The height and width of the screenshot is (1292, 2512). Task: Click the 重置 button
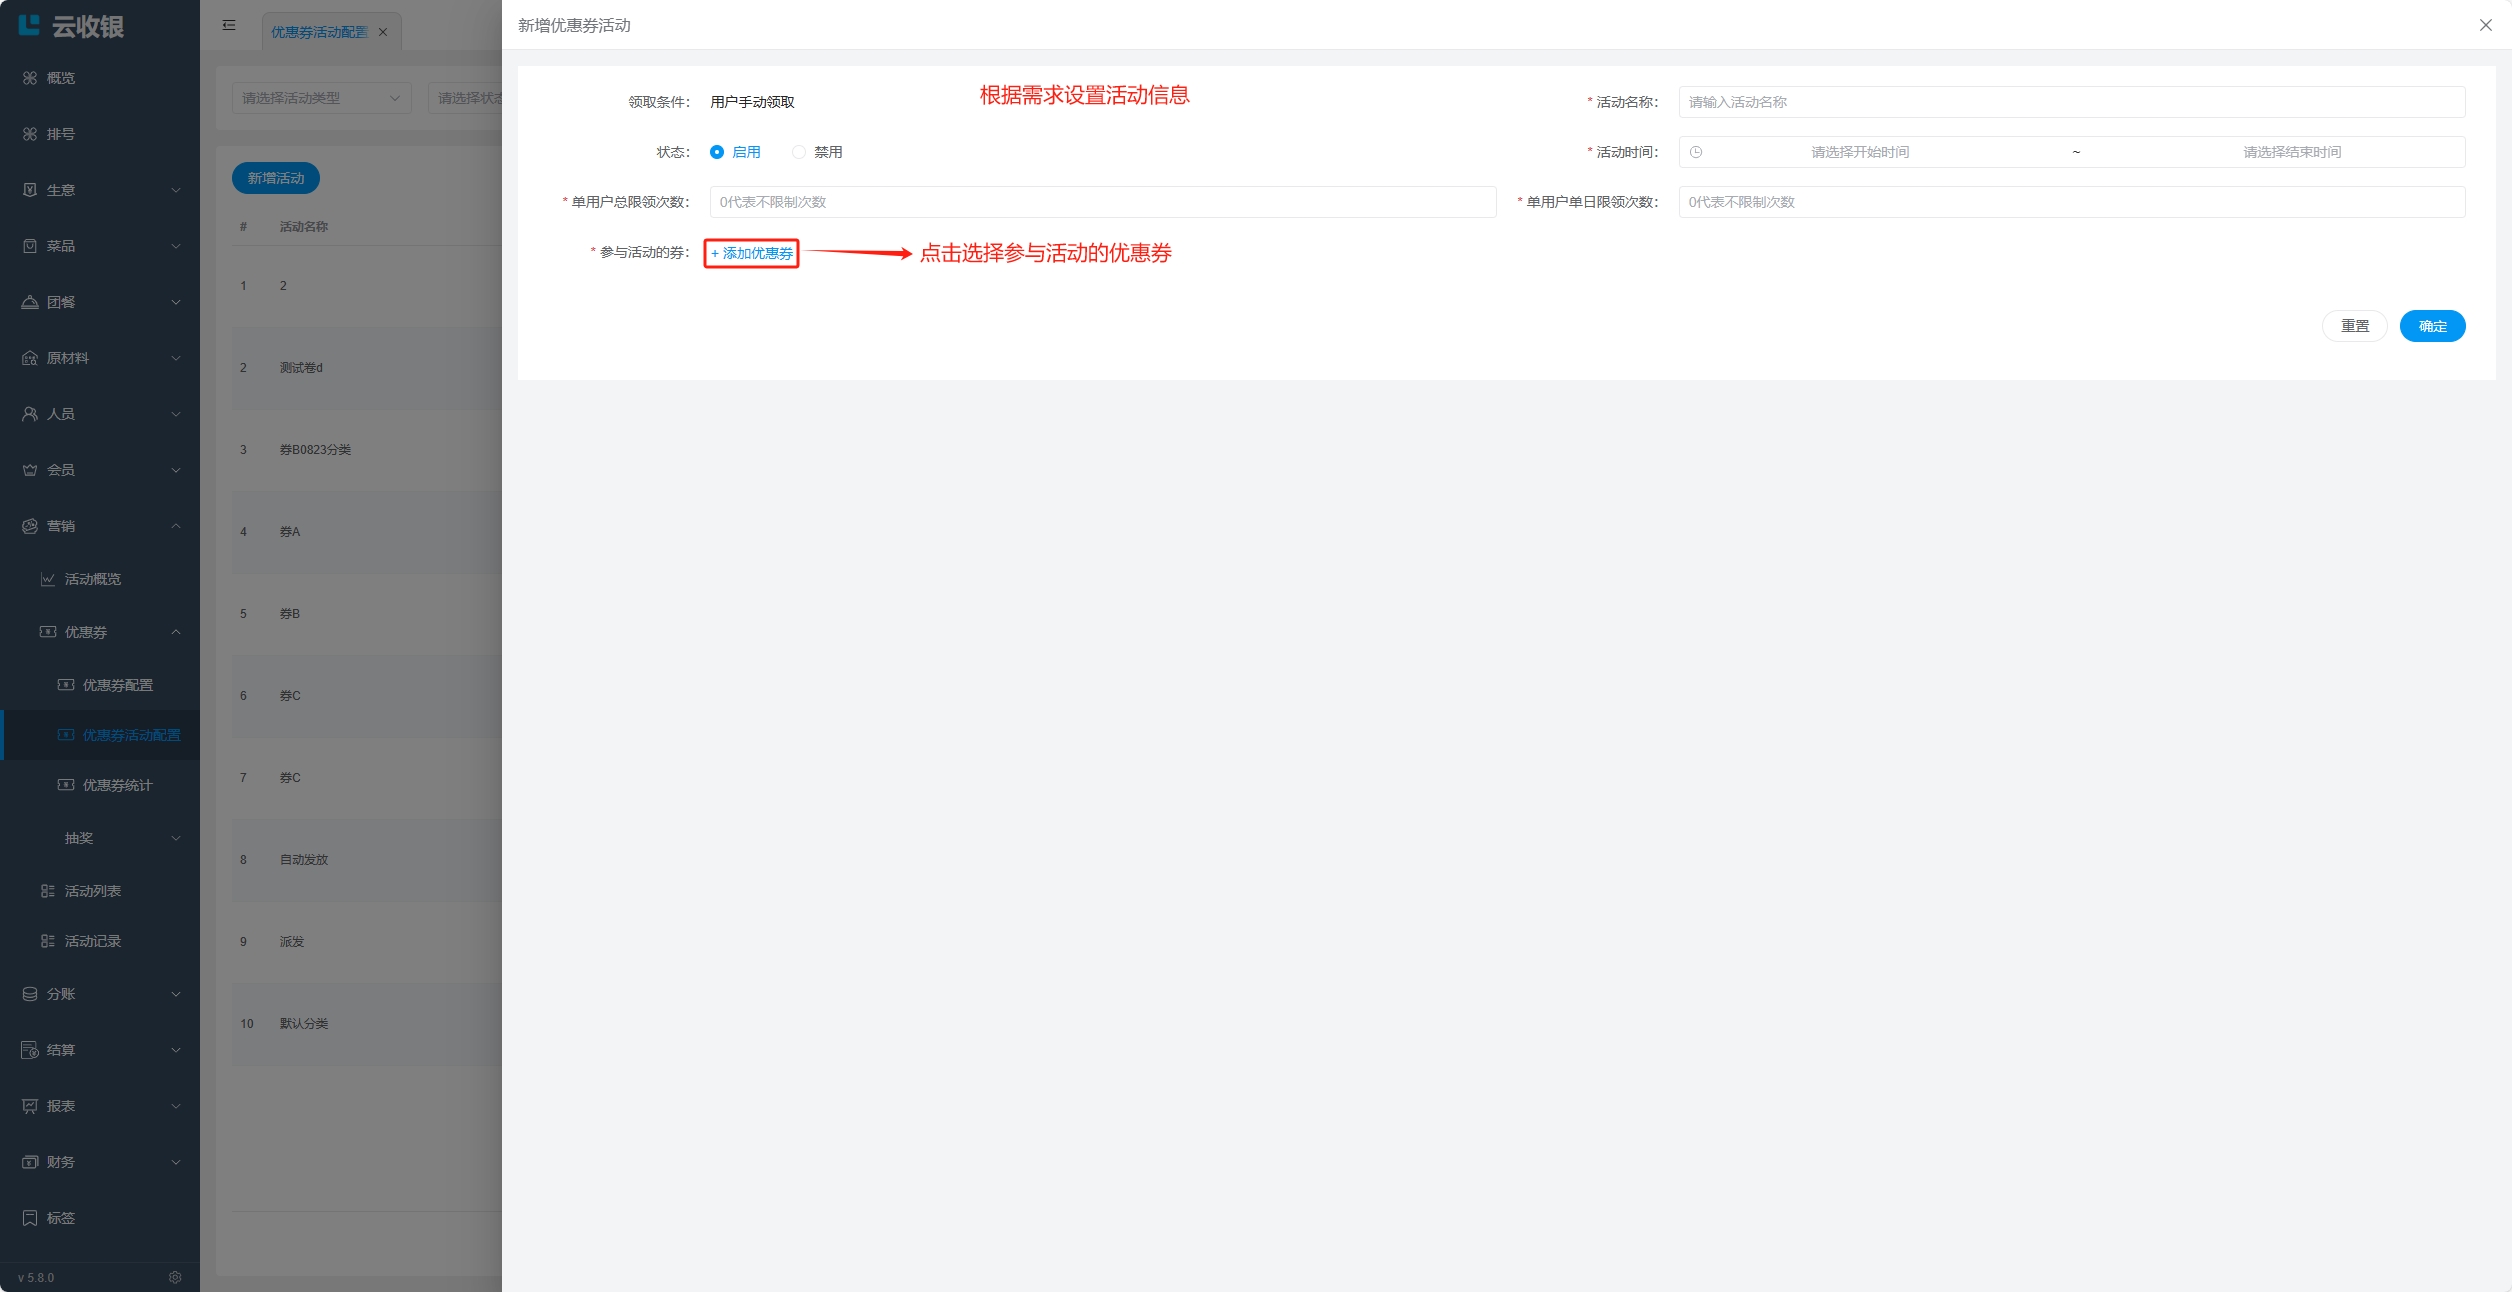pos(2354,326)
